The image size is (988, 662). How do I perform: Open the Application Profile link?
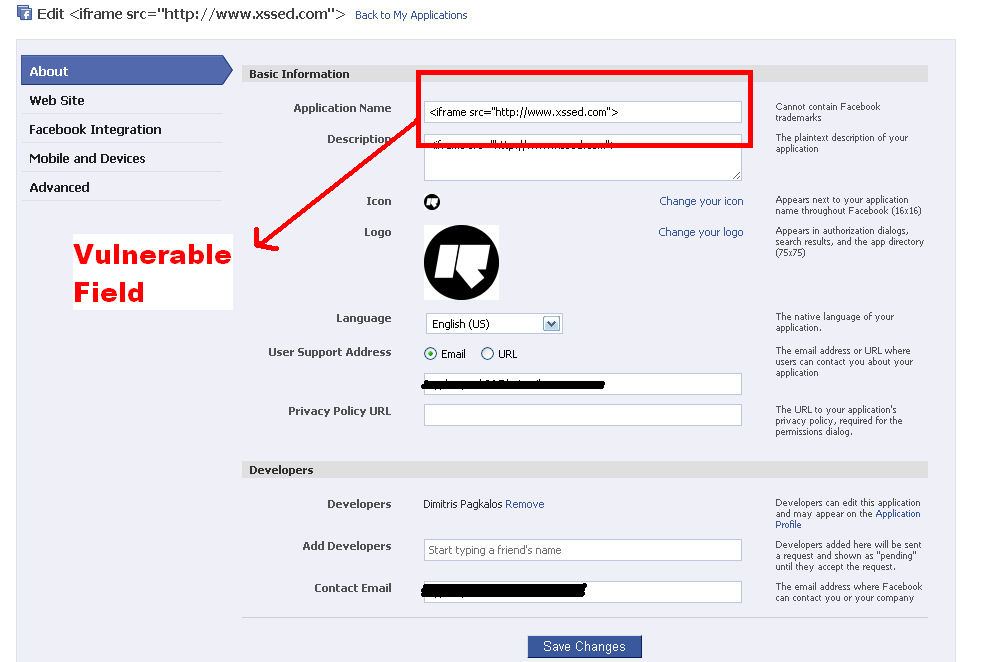click(x=847, y=519)
